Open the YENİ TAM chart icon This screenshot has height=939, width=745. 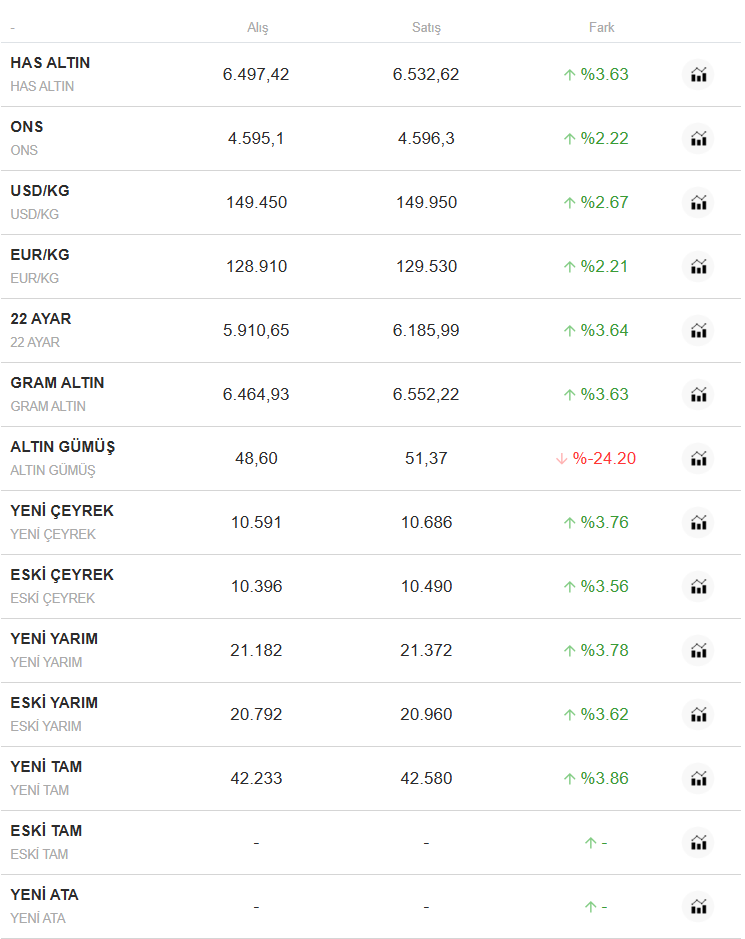[x=698, y=779]
